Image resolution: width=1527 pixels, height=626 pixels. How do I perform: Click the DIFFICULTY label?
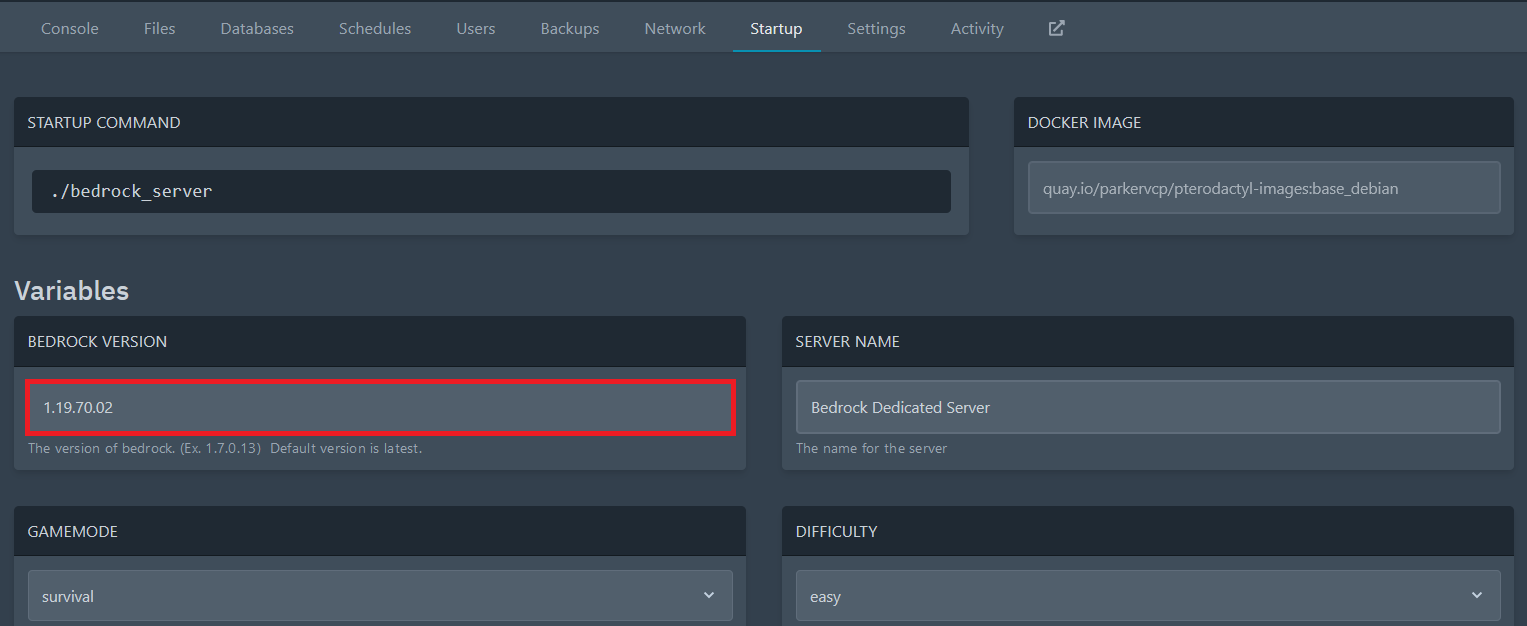[x=836, y=532]
